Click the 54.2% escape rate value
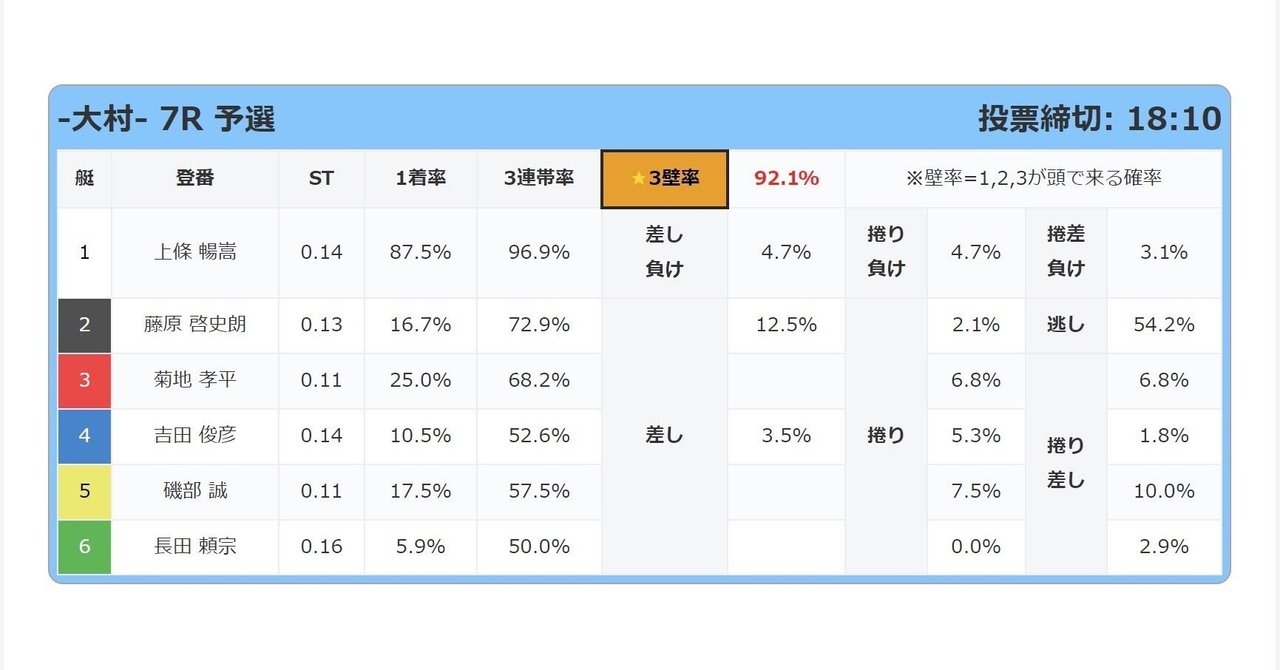1280x670 pixels. click(1164, 325)
